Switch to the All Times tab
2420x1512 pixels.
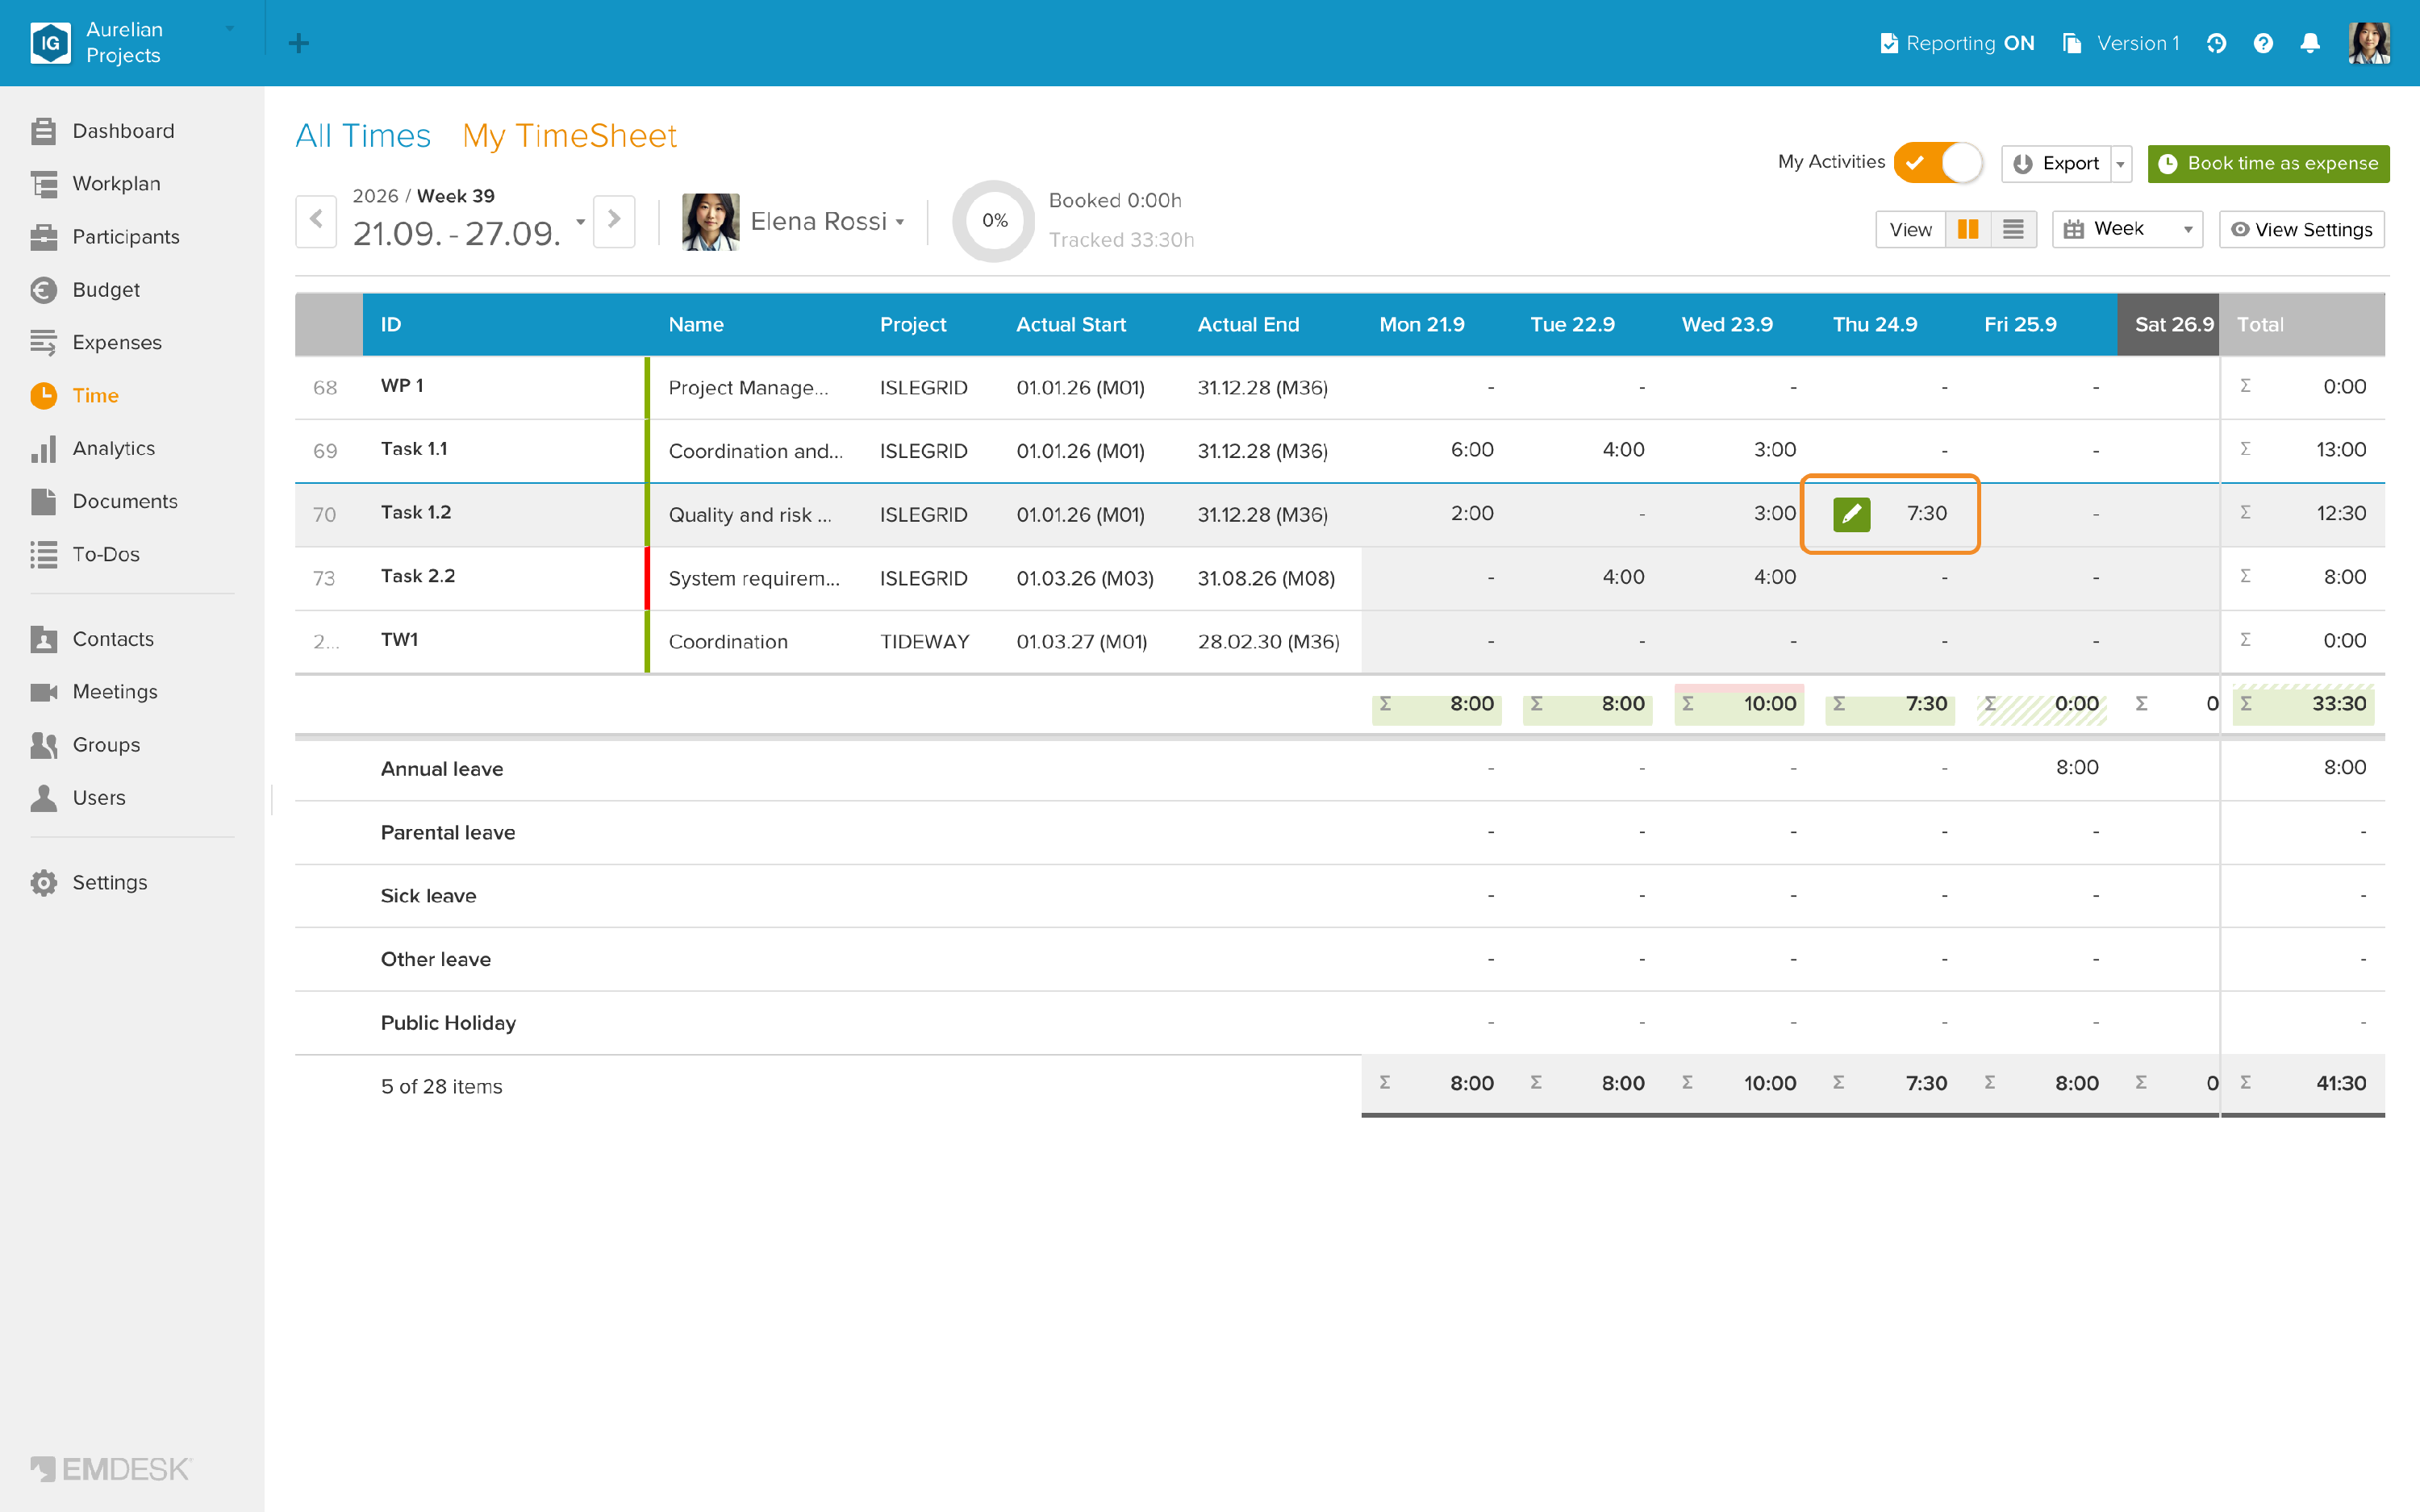click(x=363, y=136)
